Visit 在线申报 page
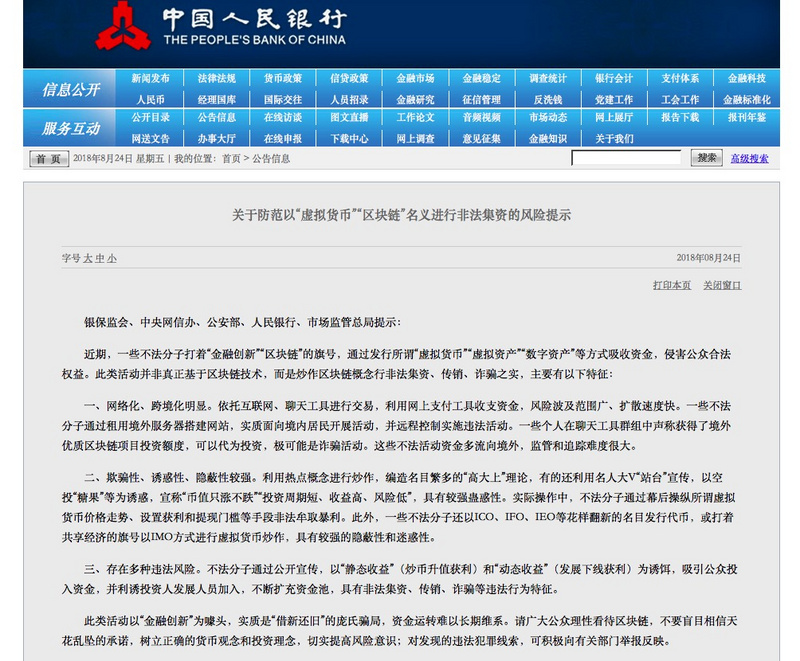Image resolution: width=800 pixels, height=661 pixels. tap(283, 139)
